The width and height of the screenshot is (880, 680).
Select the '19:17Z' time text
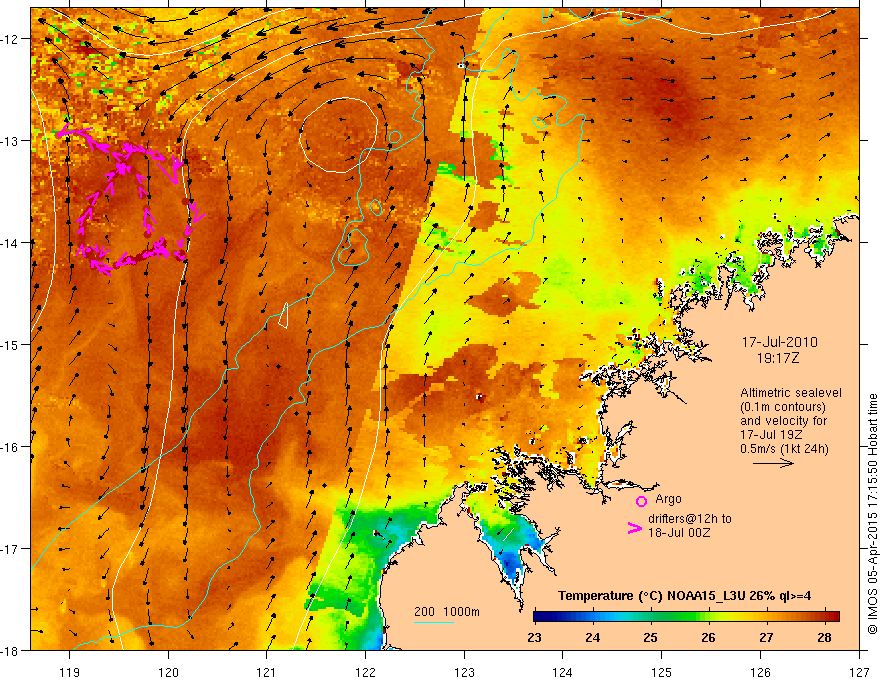(x=778, y=358)
